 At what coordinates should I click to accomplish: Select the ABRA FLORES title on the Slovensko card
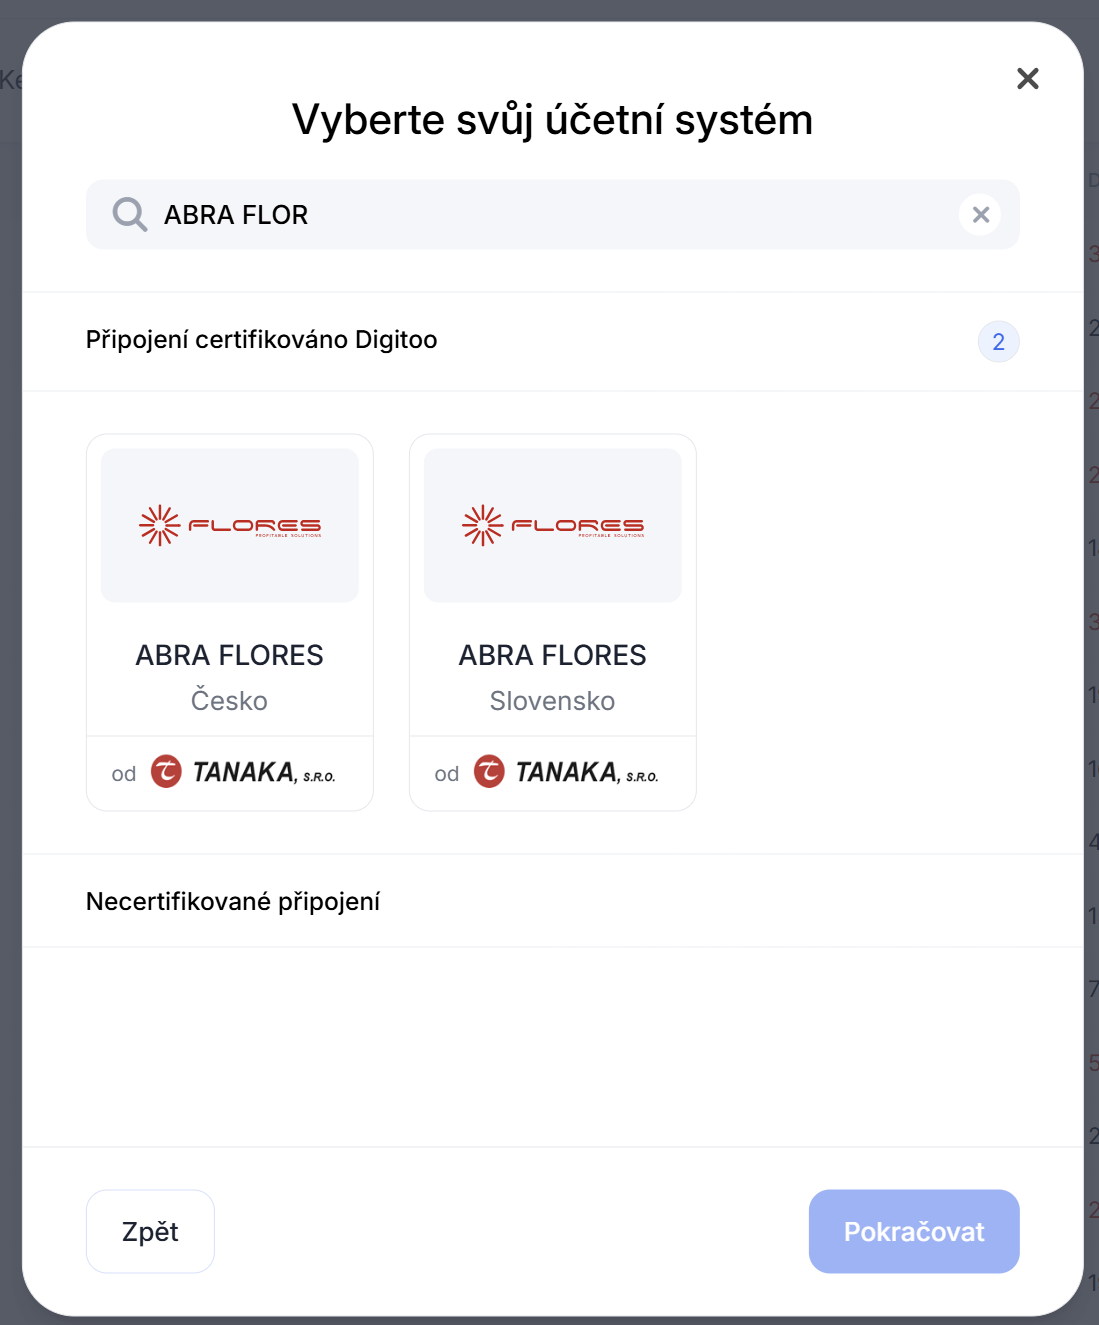click(553, 655)
